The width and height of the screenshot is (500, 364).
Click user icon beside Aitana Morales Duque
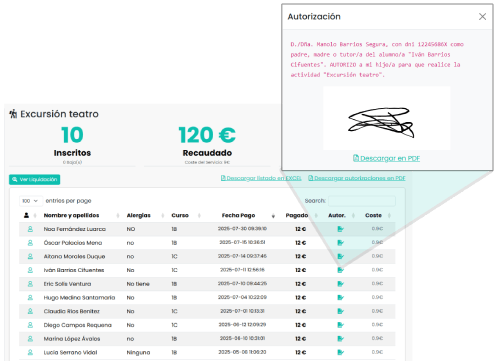click(x=30, y=256)
